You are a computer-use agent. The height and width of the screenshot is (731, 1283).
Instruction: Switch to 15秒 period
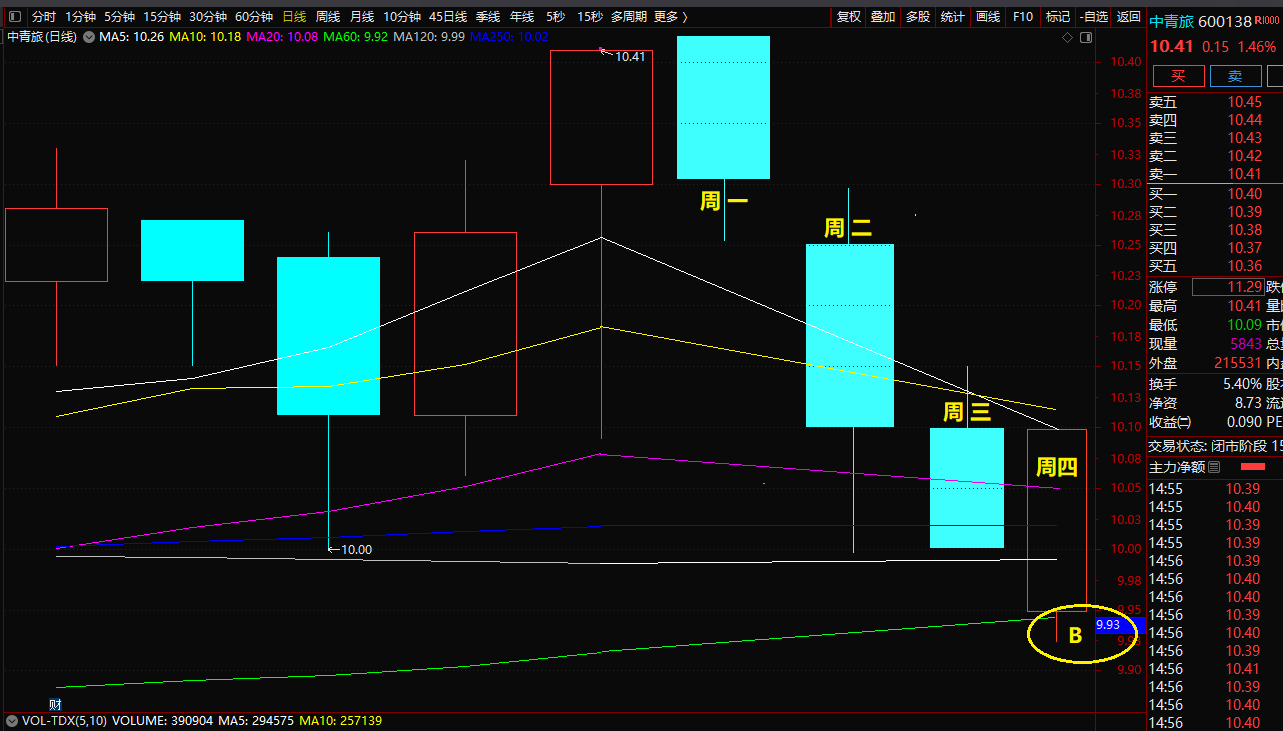click(x=590, y=17)
